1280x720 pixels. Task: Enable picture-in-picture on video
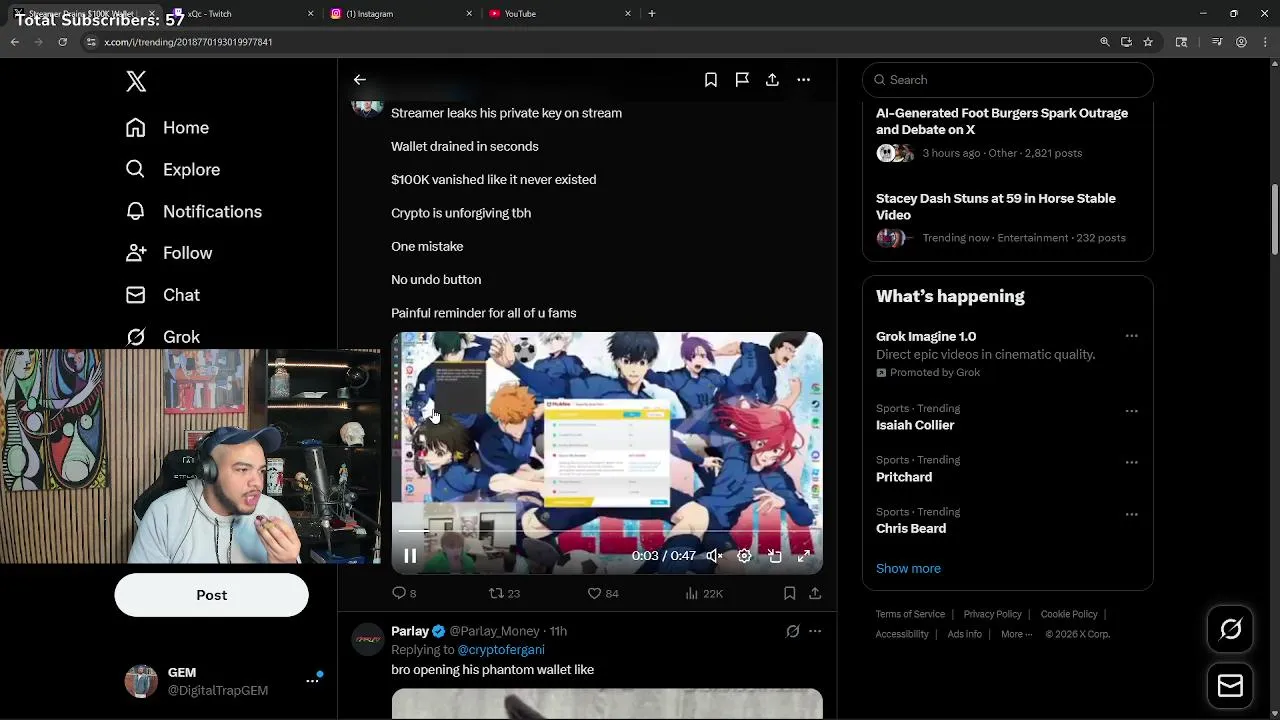(x=774, y=556)
